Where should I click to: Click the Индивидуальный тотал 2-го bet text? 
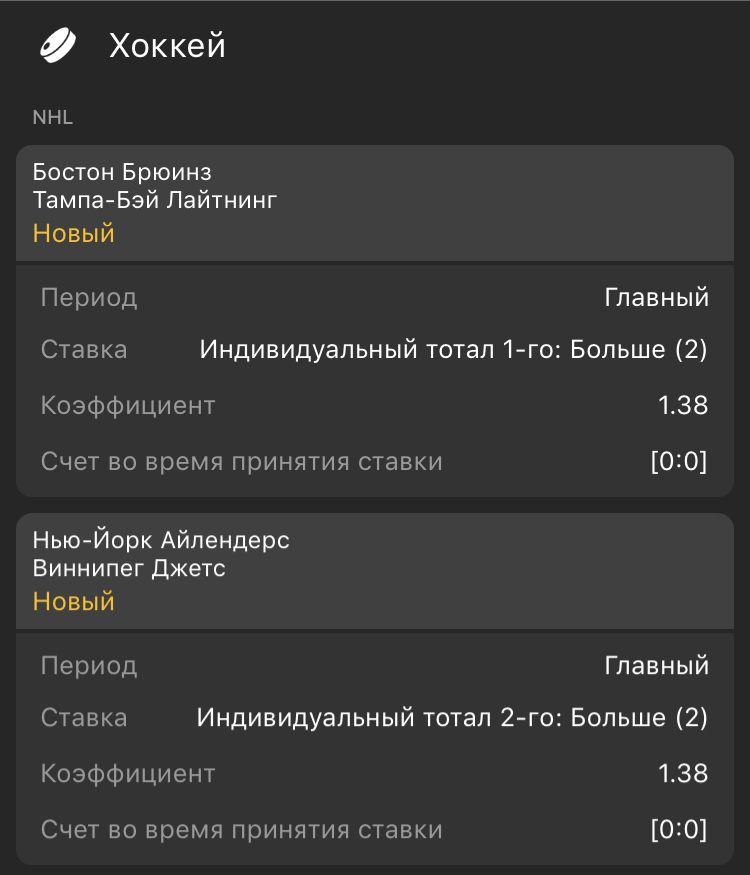(x=452, y=717)
